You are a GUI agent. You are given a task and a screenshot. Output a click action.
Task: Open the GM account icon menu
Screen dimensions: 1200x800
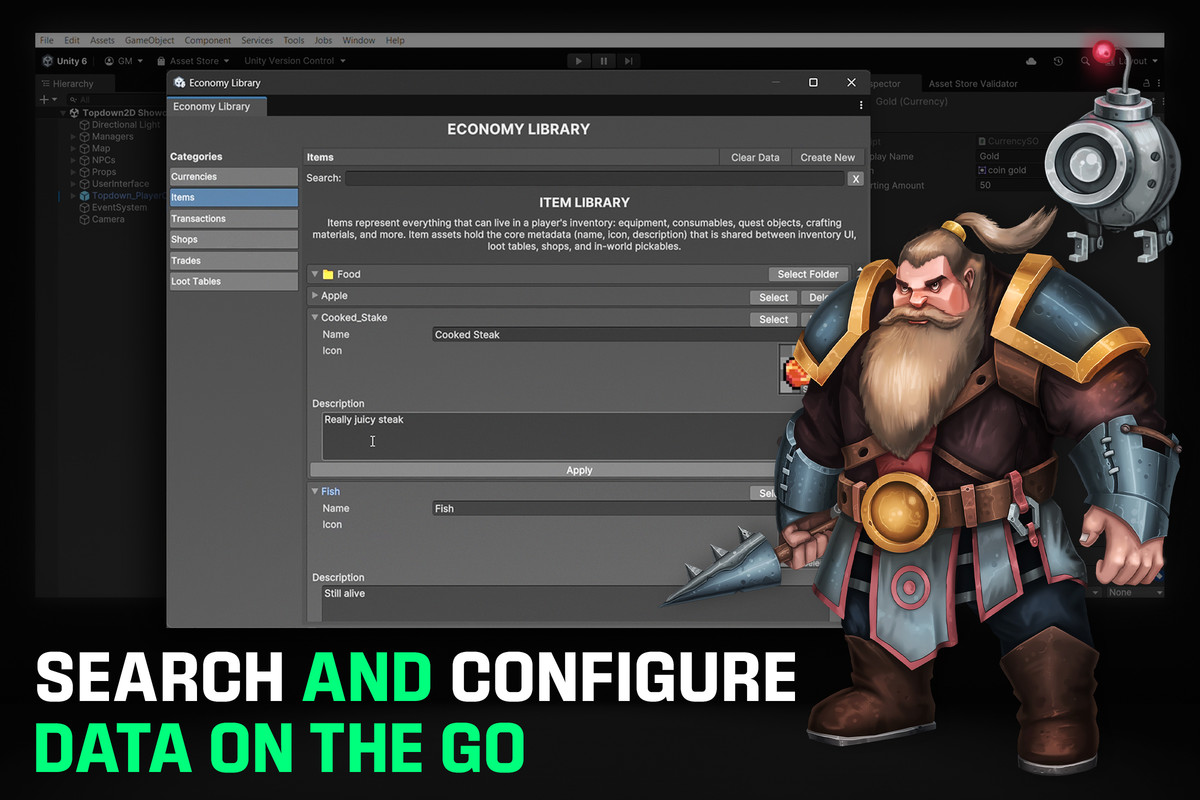click(108, 61)
